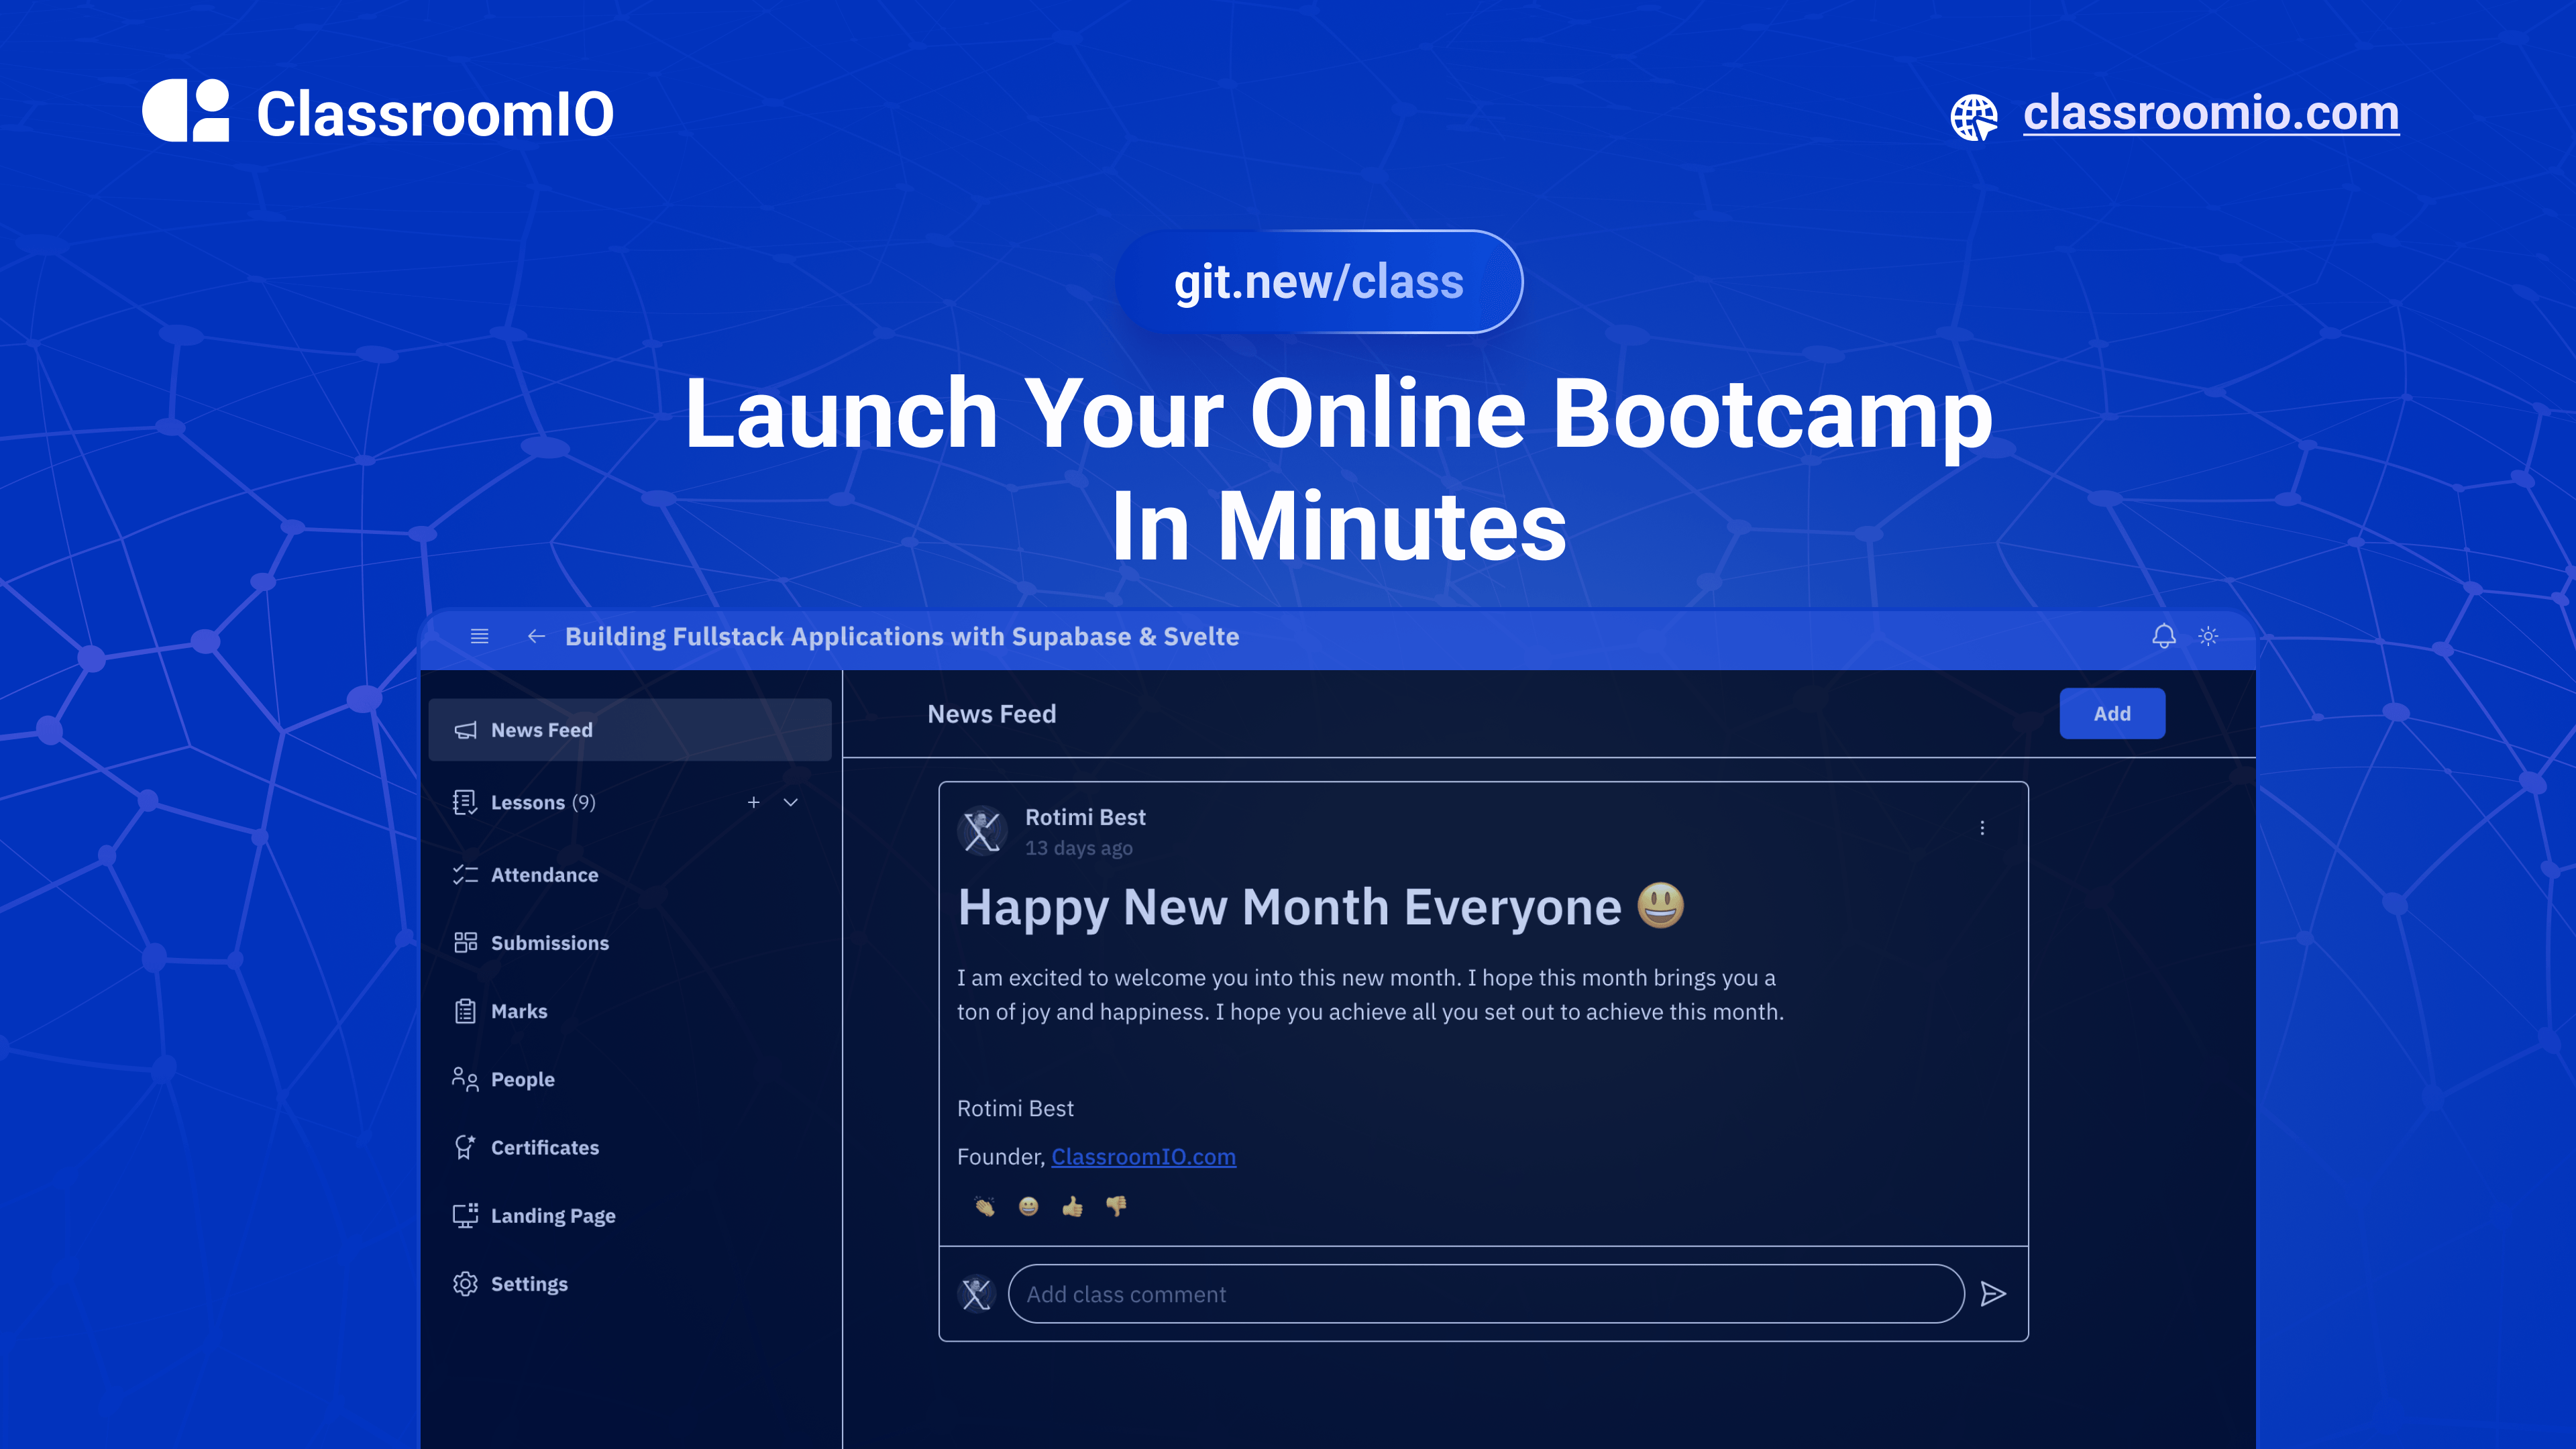This screenshot has height=1449, width=2576.
Task: Click the 'News Feed' page heading
Action: (x=992, y=713)
